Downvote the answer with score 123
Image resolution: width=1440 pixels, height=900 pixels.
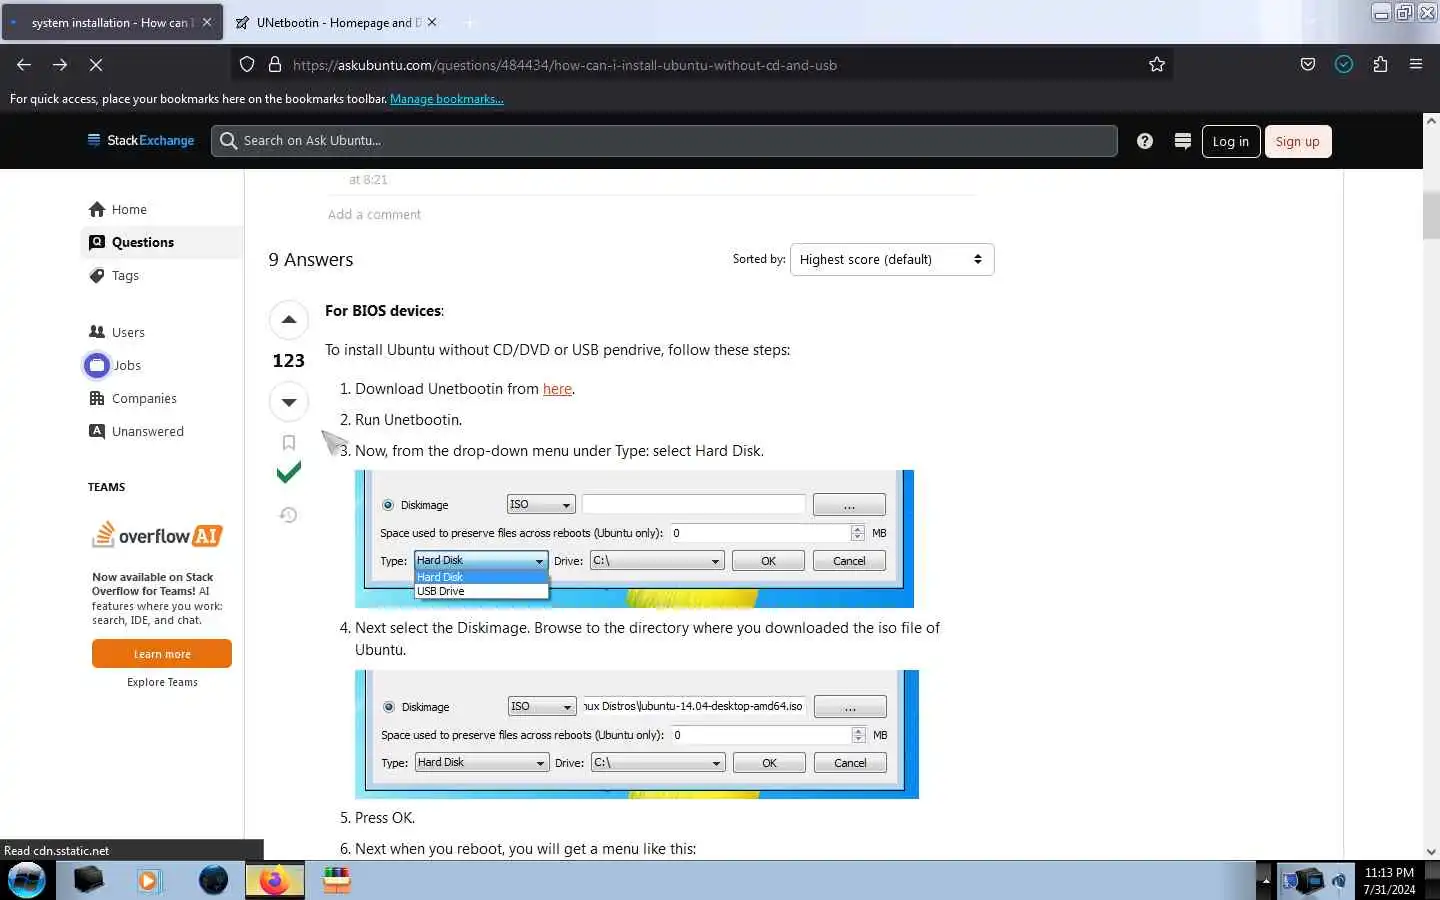[289, 401]
